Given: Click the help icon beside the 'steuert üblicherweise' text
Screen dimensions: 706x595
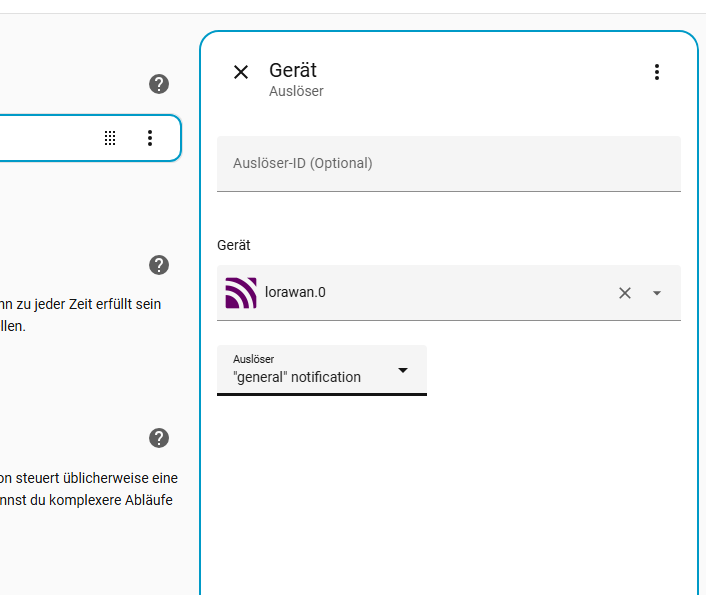Looking at the screenshot, I should 159,438.
